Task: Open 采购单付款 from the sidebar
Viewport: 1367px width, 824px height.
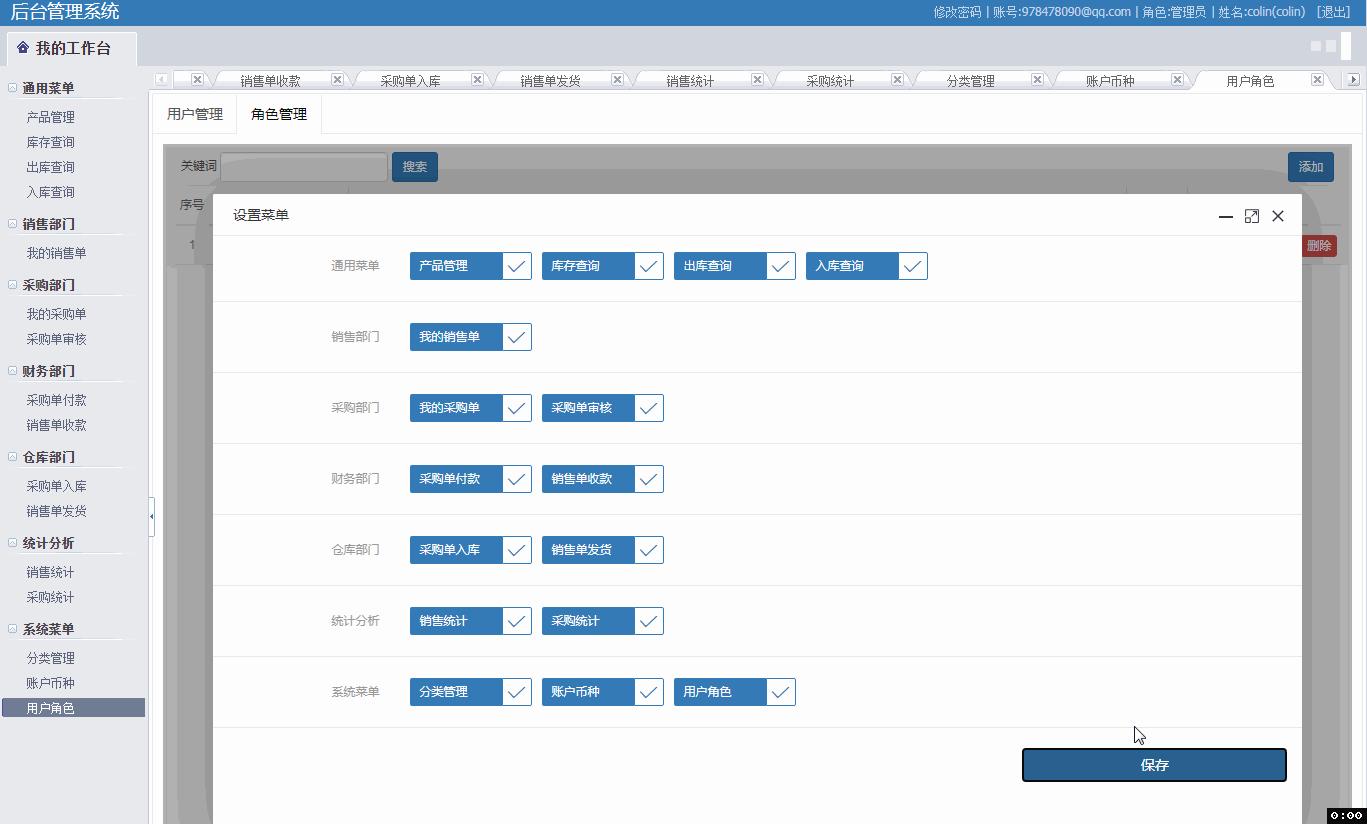Action: [x=57, y=400]
